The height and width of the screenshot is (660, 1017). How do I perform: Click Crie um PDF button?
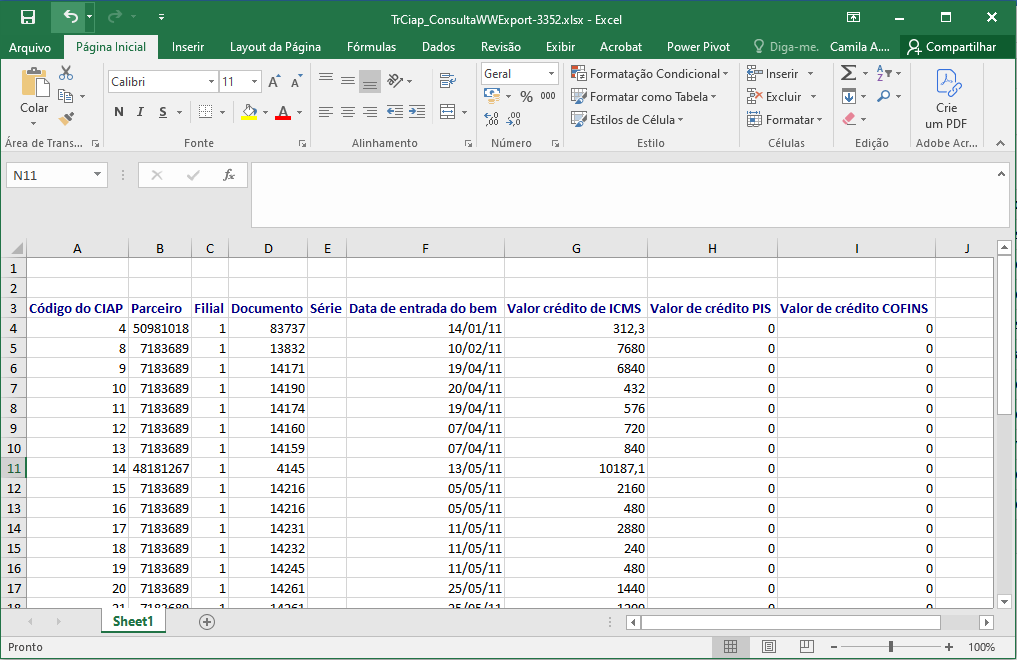click(x=946, y=99)
